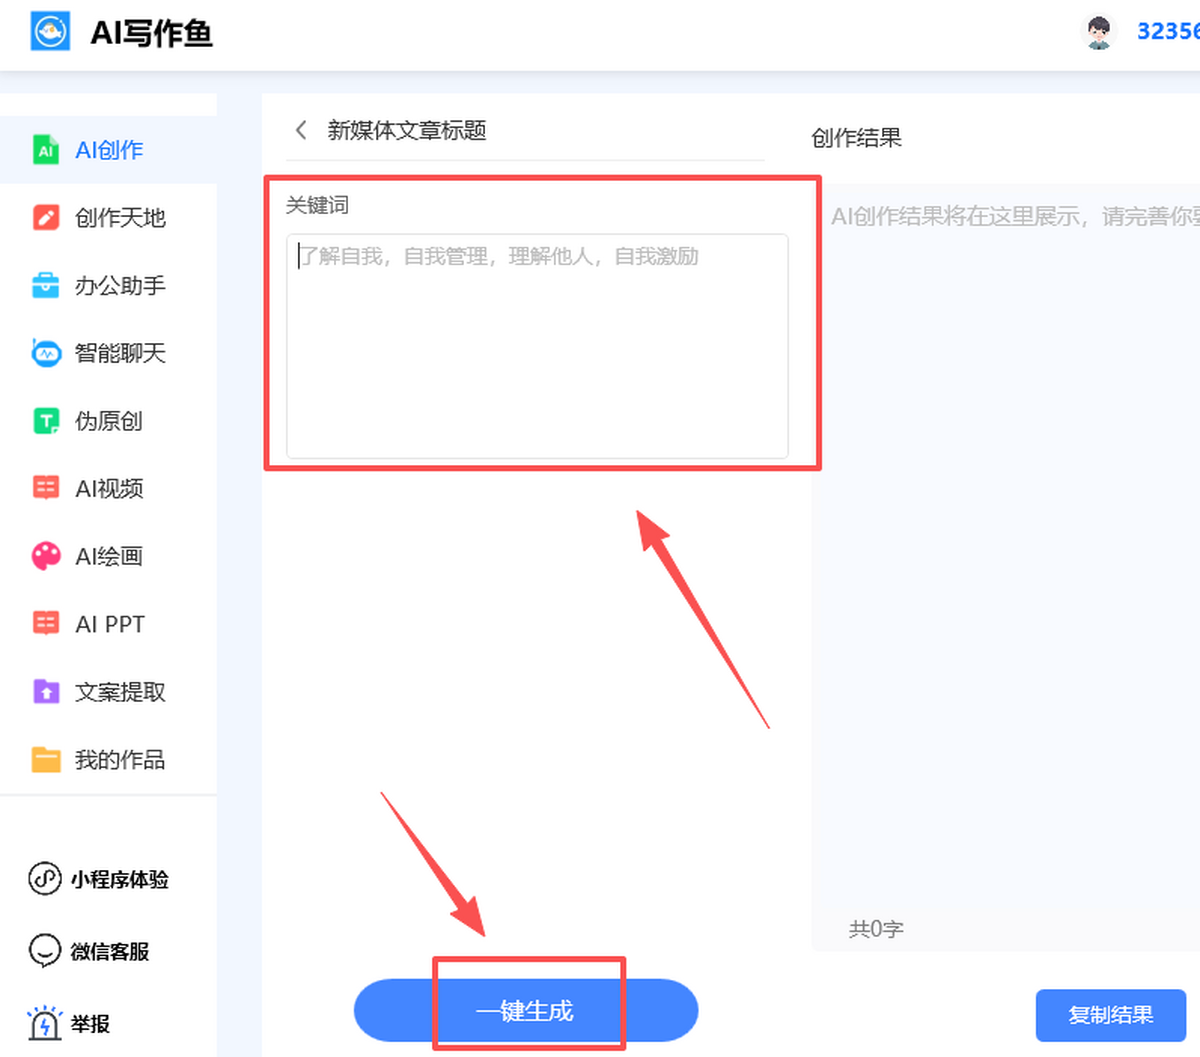Click the 文案提取 purple folder icon
This screenshot has width=1200, height=1057.
[46, 692]
